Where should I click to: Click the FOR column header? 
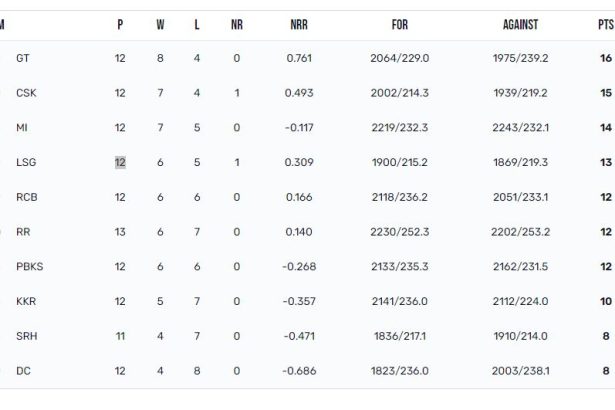[x=400, y=25]
